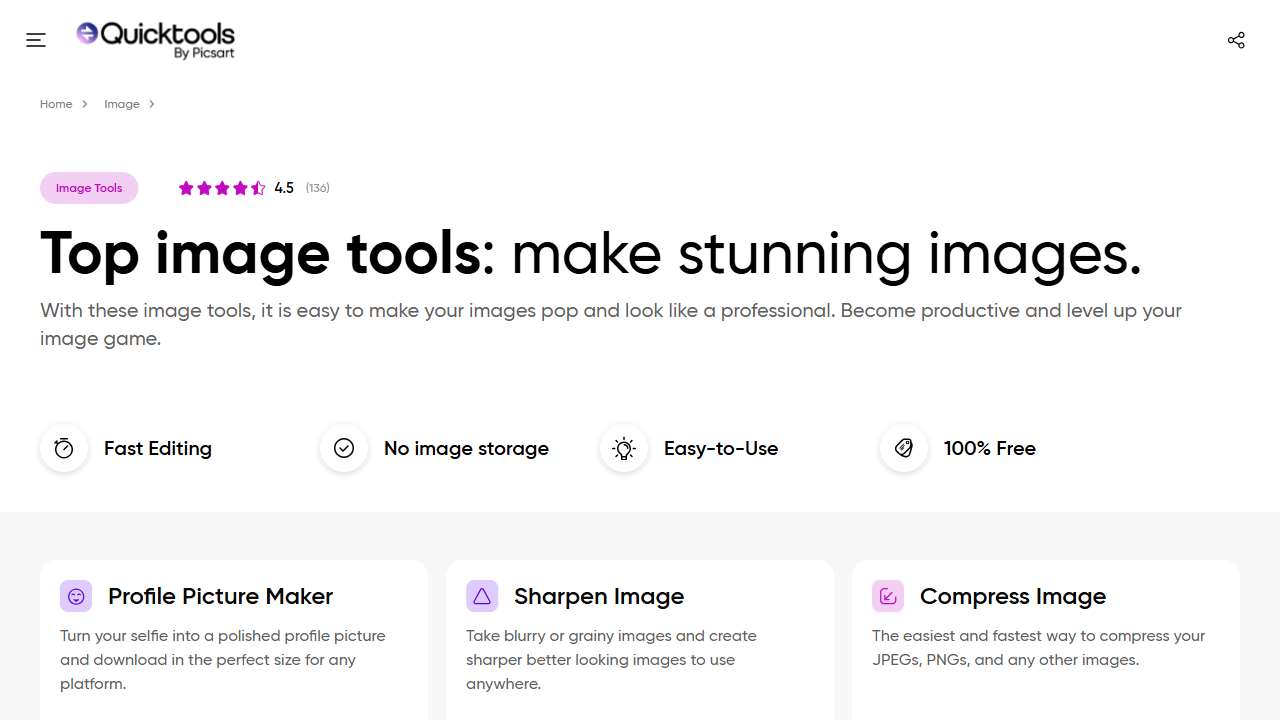Click the Quicktools by Picsart logo
This screenshot has width=1280, height=720.
156,40
